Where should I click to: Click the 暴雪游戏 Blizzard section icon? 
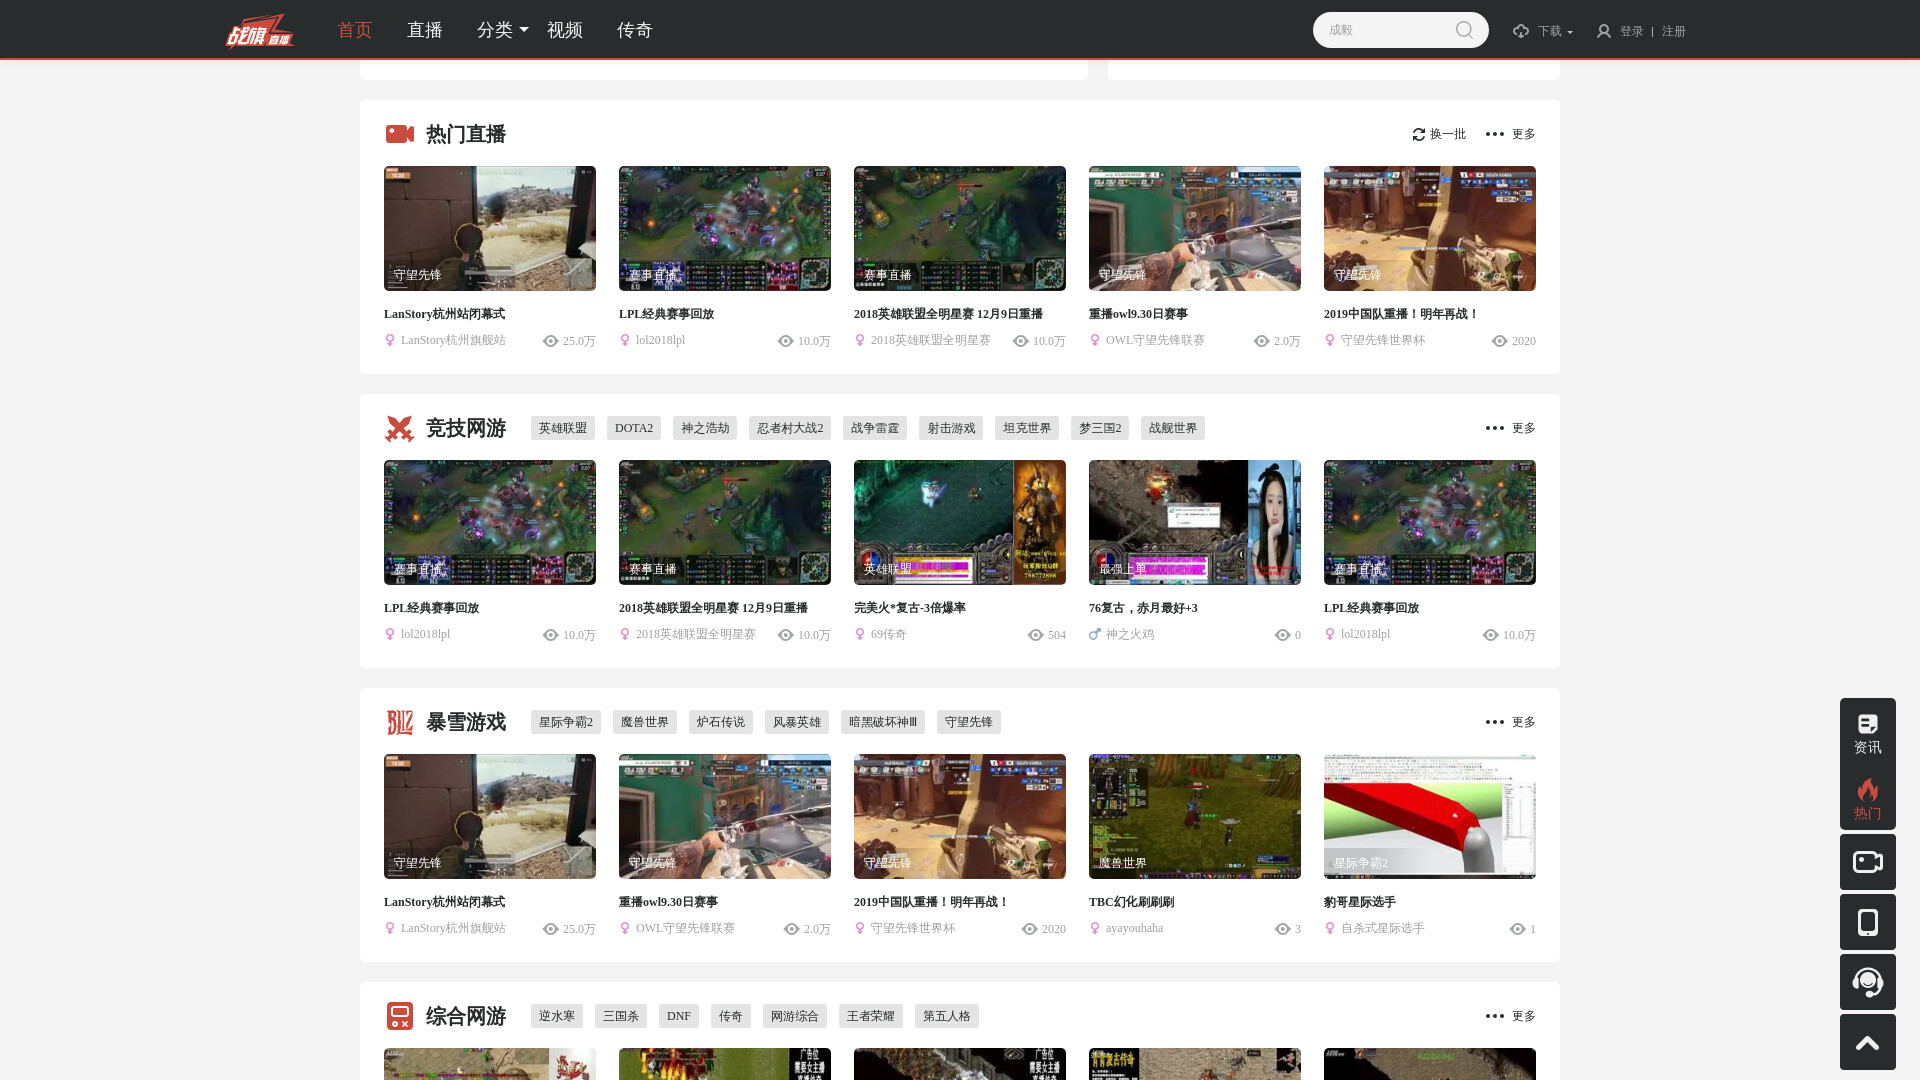[400, 722]
